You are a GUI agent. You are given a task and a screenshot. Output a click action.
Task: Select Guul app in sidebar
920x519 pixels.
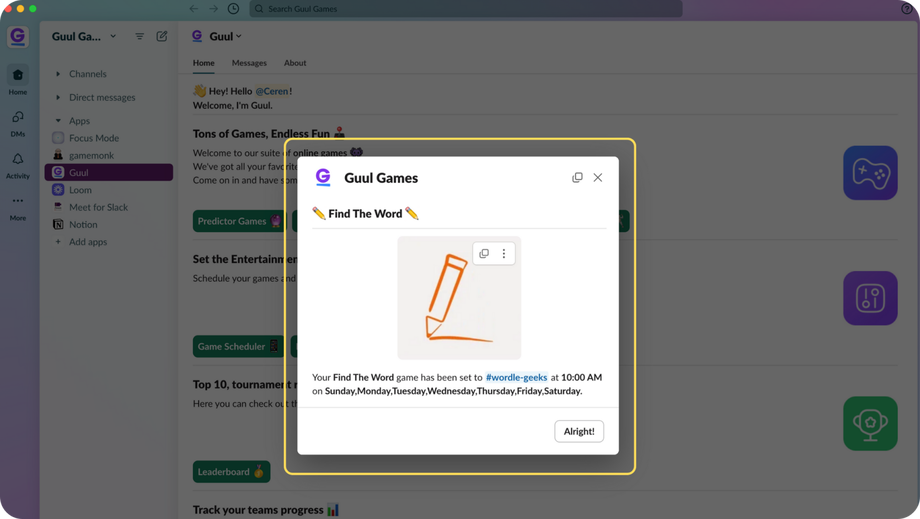pyautogui.click(x=109, y=172)
